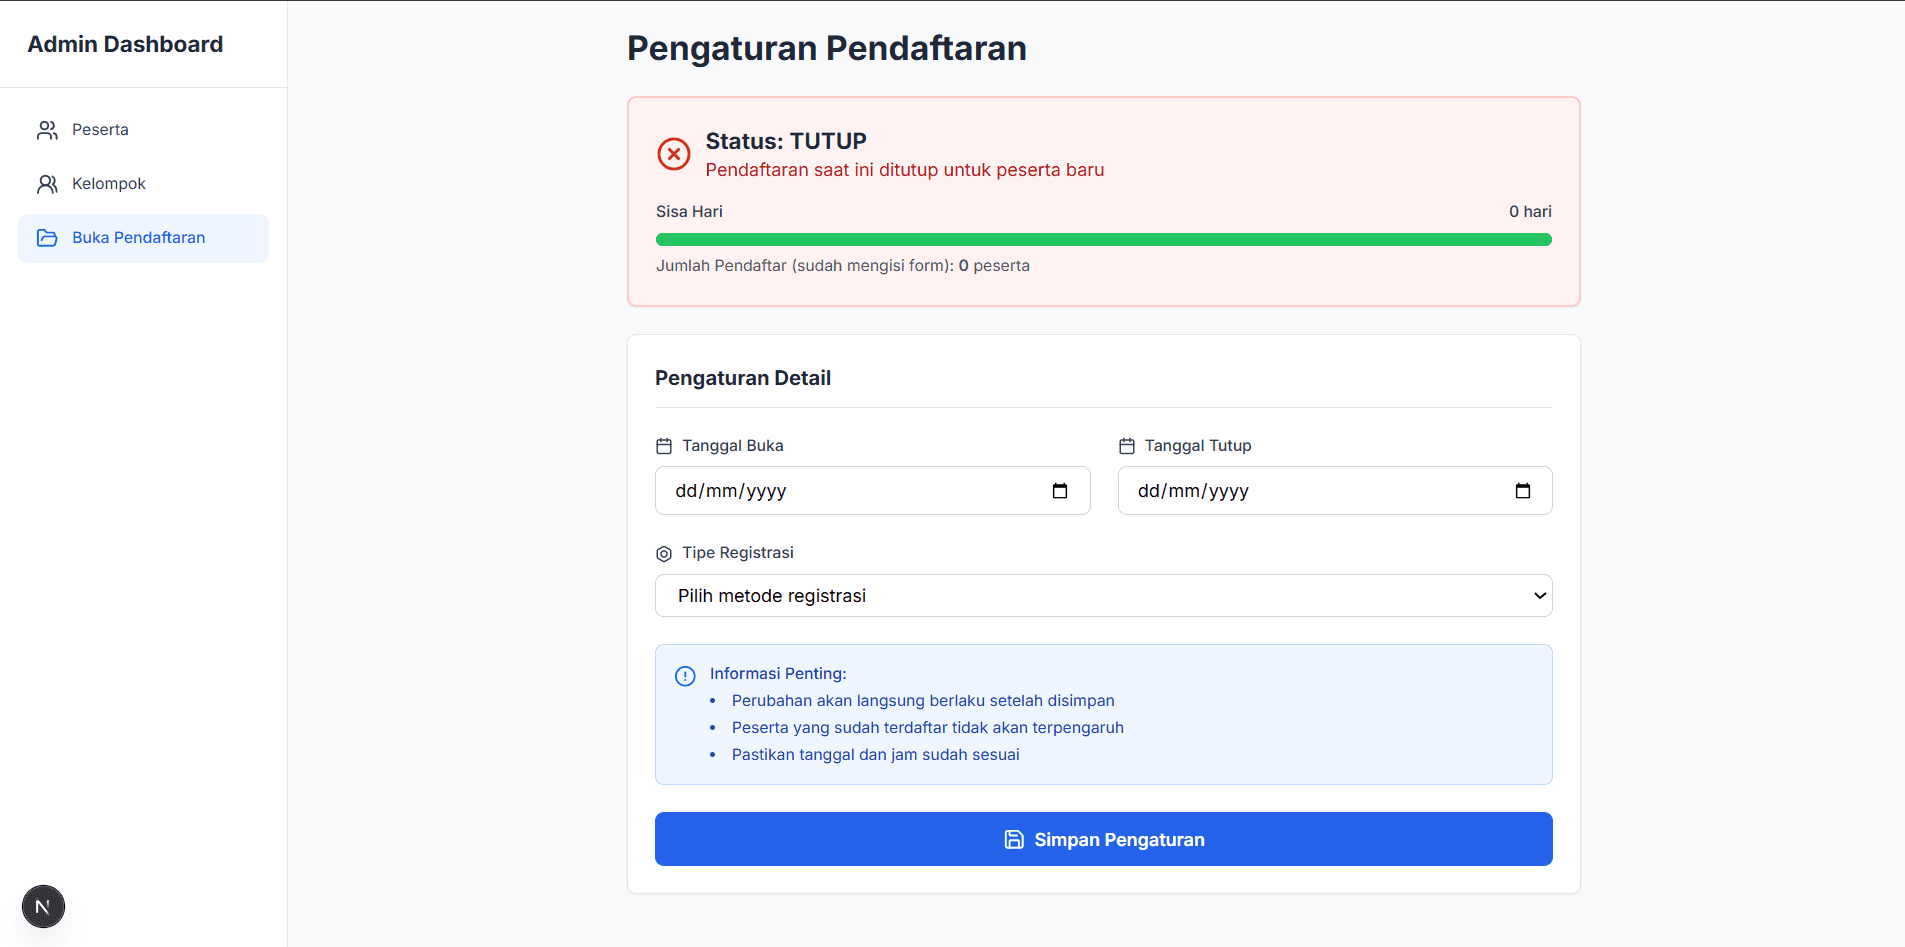Viewport: 1905px width, 947px height.
Task: Open the Peserta menu item
Action: pos(143,130)
